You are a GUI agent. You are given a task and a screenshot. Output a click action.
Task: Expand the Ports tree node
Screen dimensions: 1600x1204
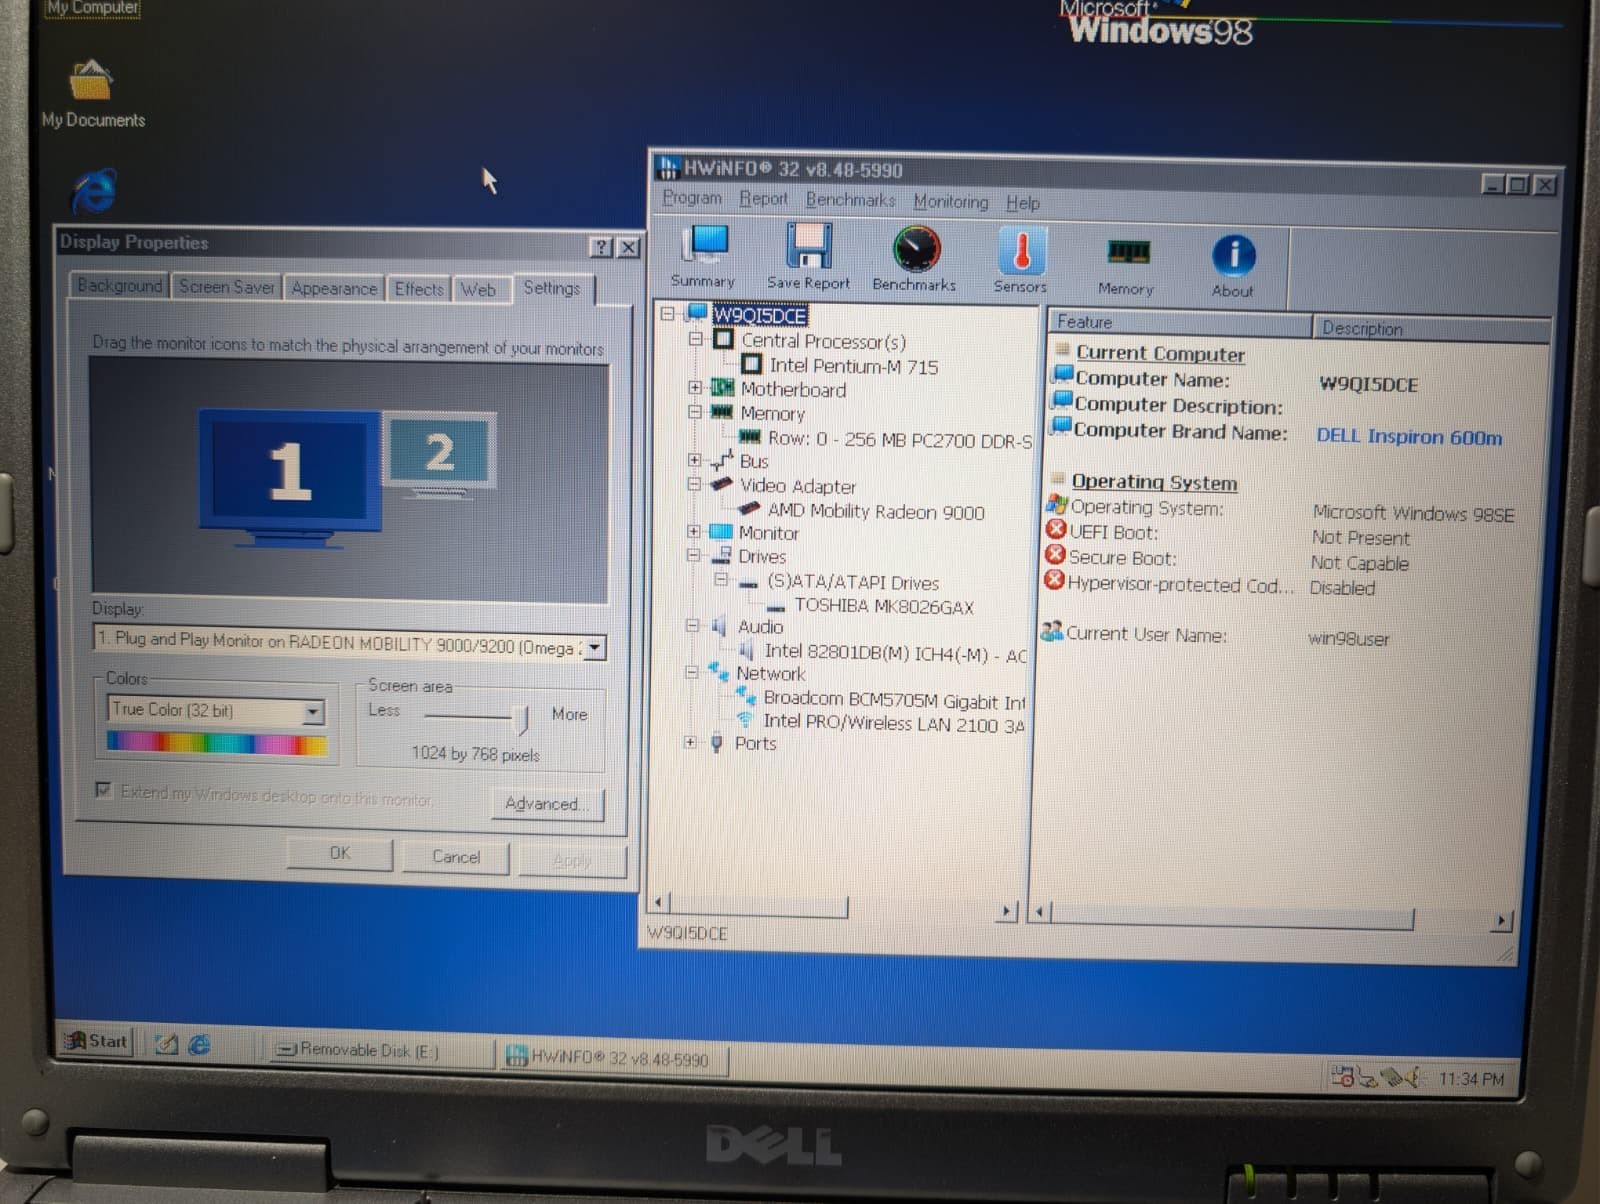point(690,742)
